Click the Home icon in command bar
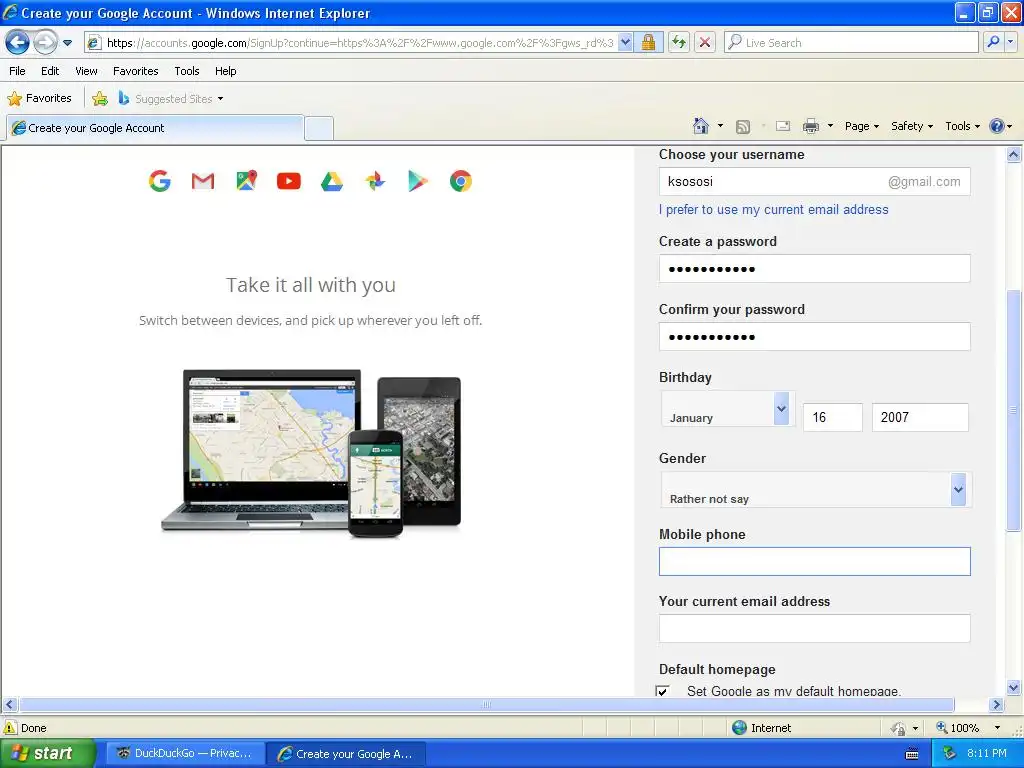Image resolution: width=1024 pixels, height=768 pixels. click(x=701, y=126)
